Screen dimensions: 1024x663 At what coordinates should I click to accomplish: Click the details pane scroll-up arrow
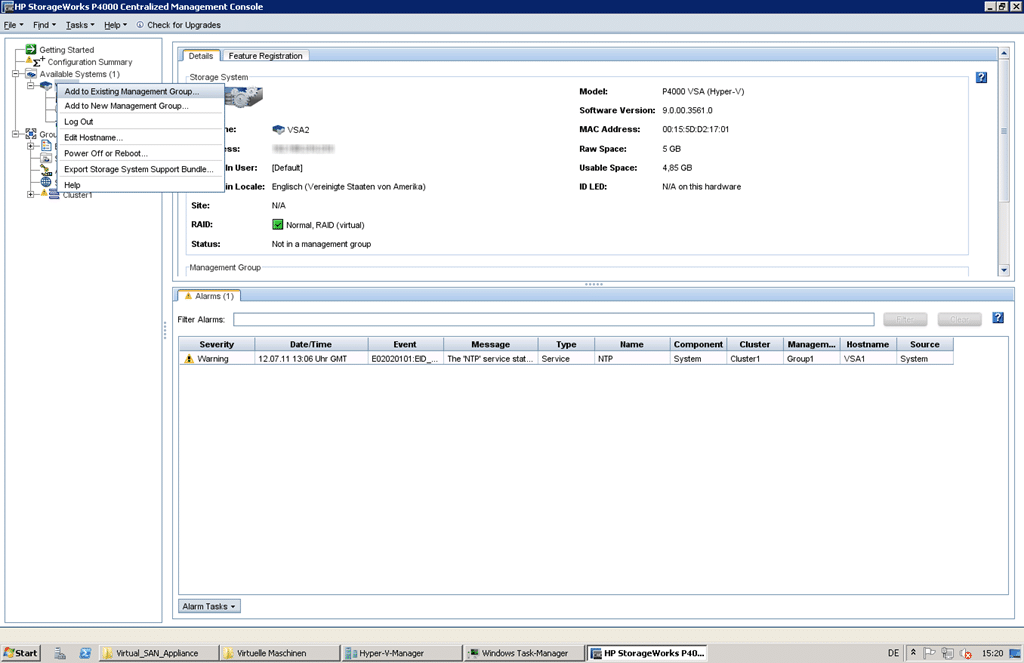point(1004,53)
